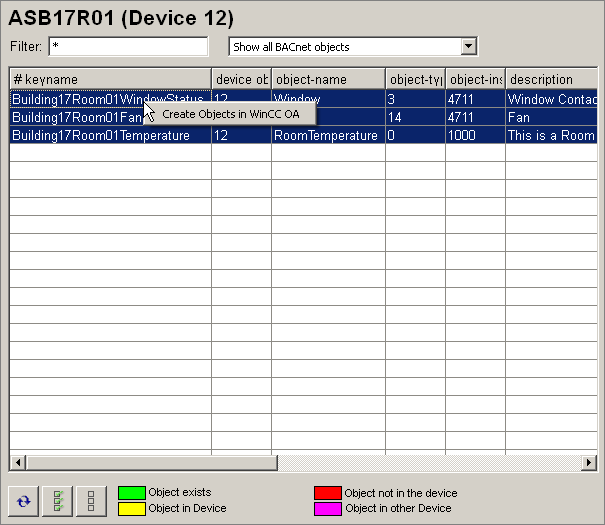
Task: Click the description column header
Action: [550, 79]
